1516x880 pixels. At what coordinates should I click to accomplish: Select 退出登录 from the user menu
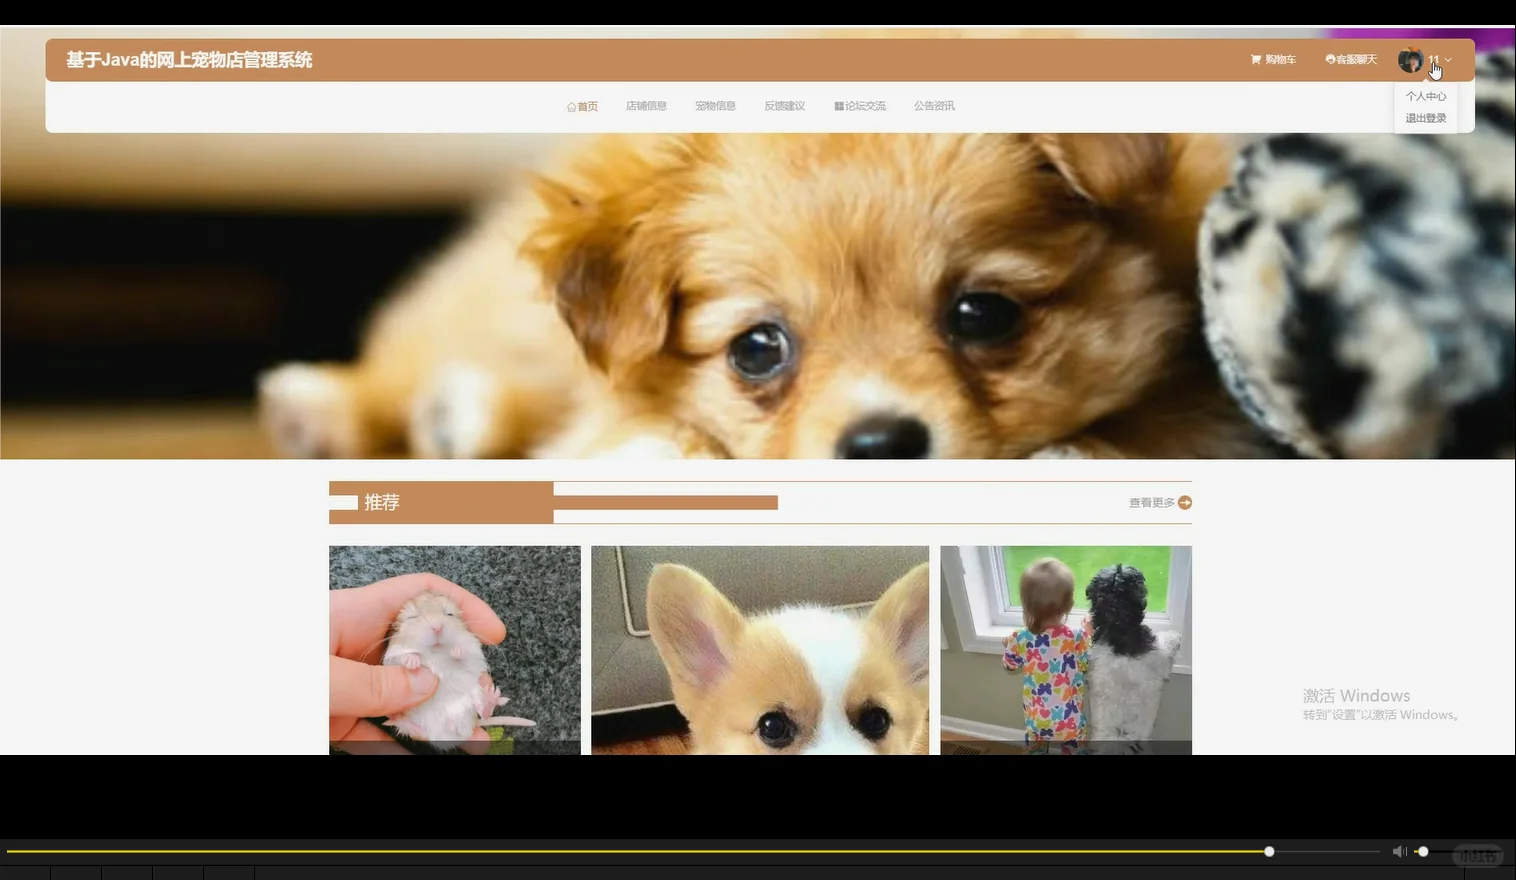pyautogui.click(x=1426, y=118)
